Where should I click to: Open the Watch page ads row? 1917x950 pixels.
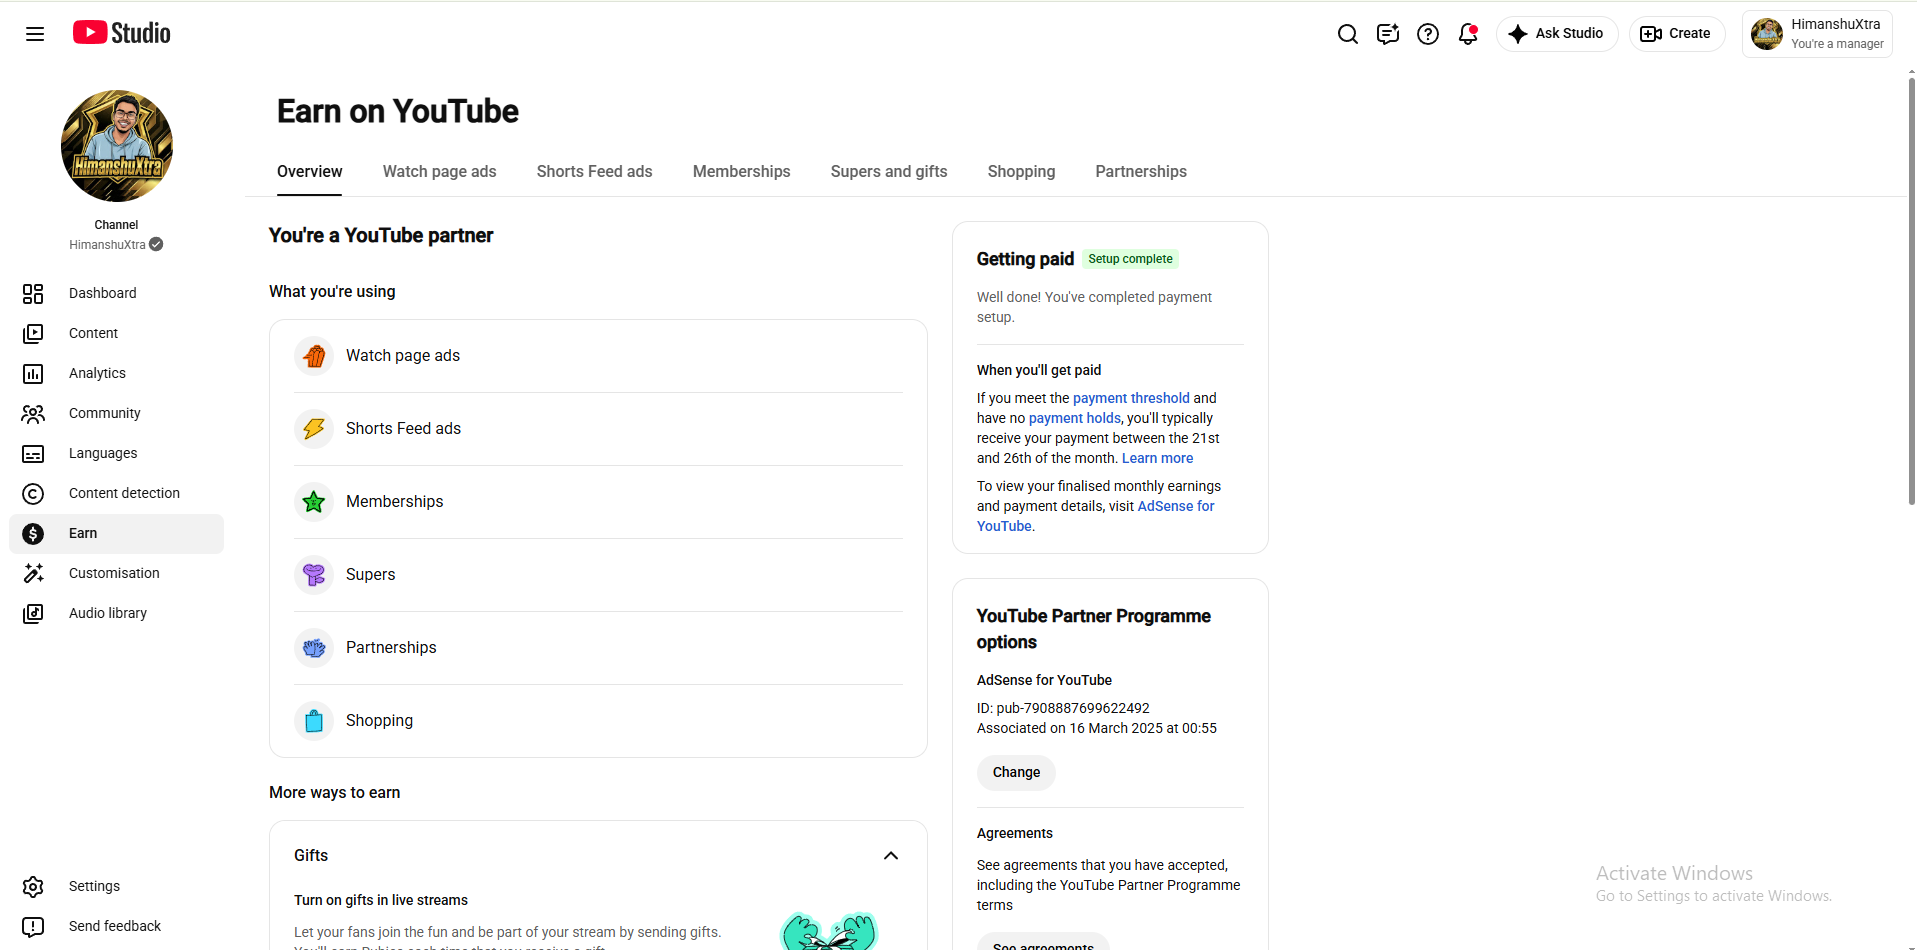[598, 356]
